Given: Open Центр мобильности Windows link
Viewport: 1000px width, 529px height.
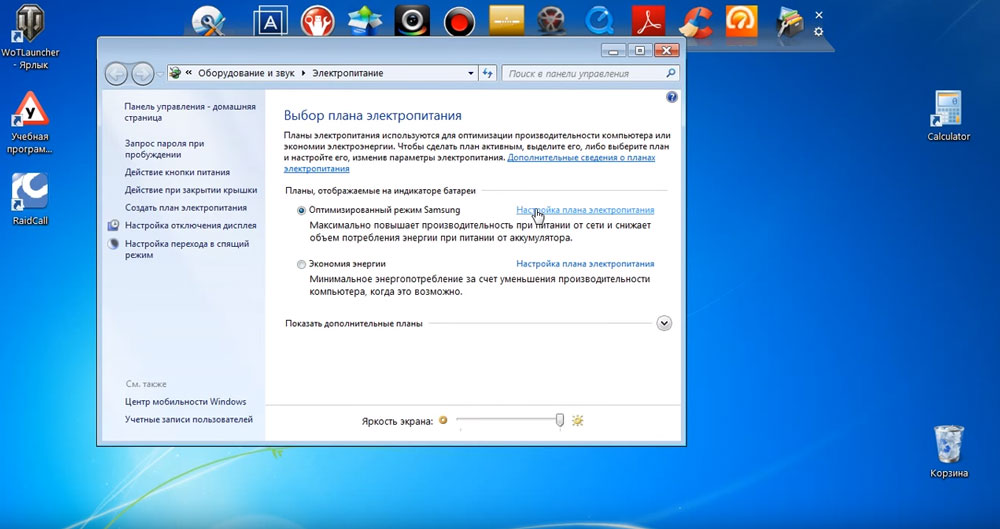Looking at the screenshot, I should (x=186, y=402).
